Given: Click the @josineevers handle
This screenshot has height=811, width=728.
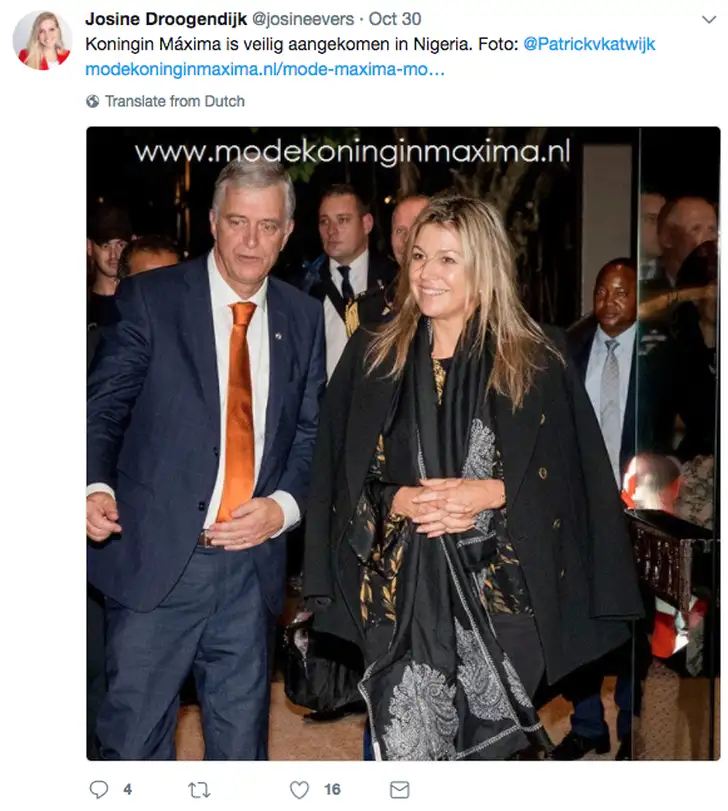Looking at the screenshot, I should (303, 19).
